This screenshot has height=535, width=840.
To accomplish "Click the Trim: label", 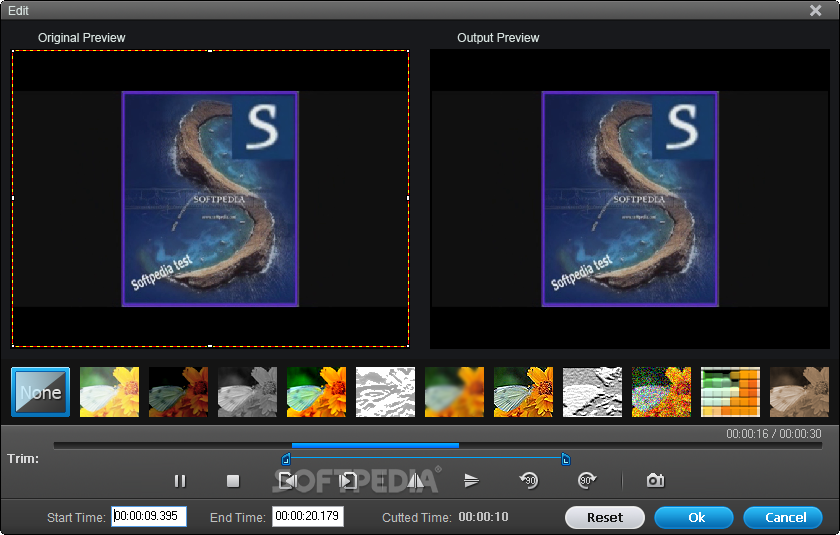I will pyautogui.click(x=23, y=458).
